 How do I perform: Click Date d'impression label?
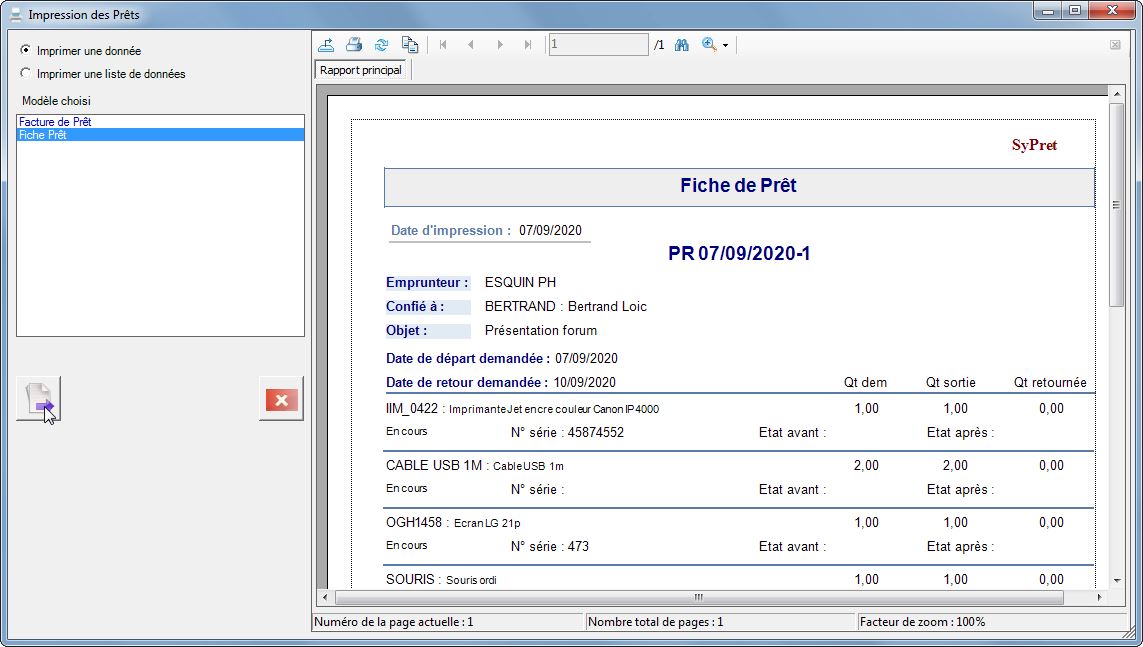pyautogui.click(x=451, y=230)
